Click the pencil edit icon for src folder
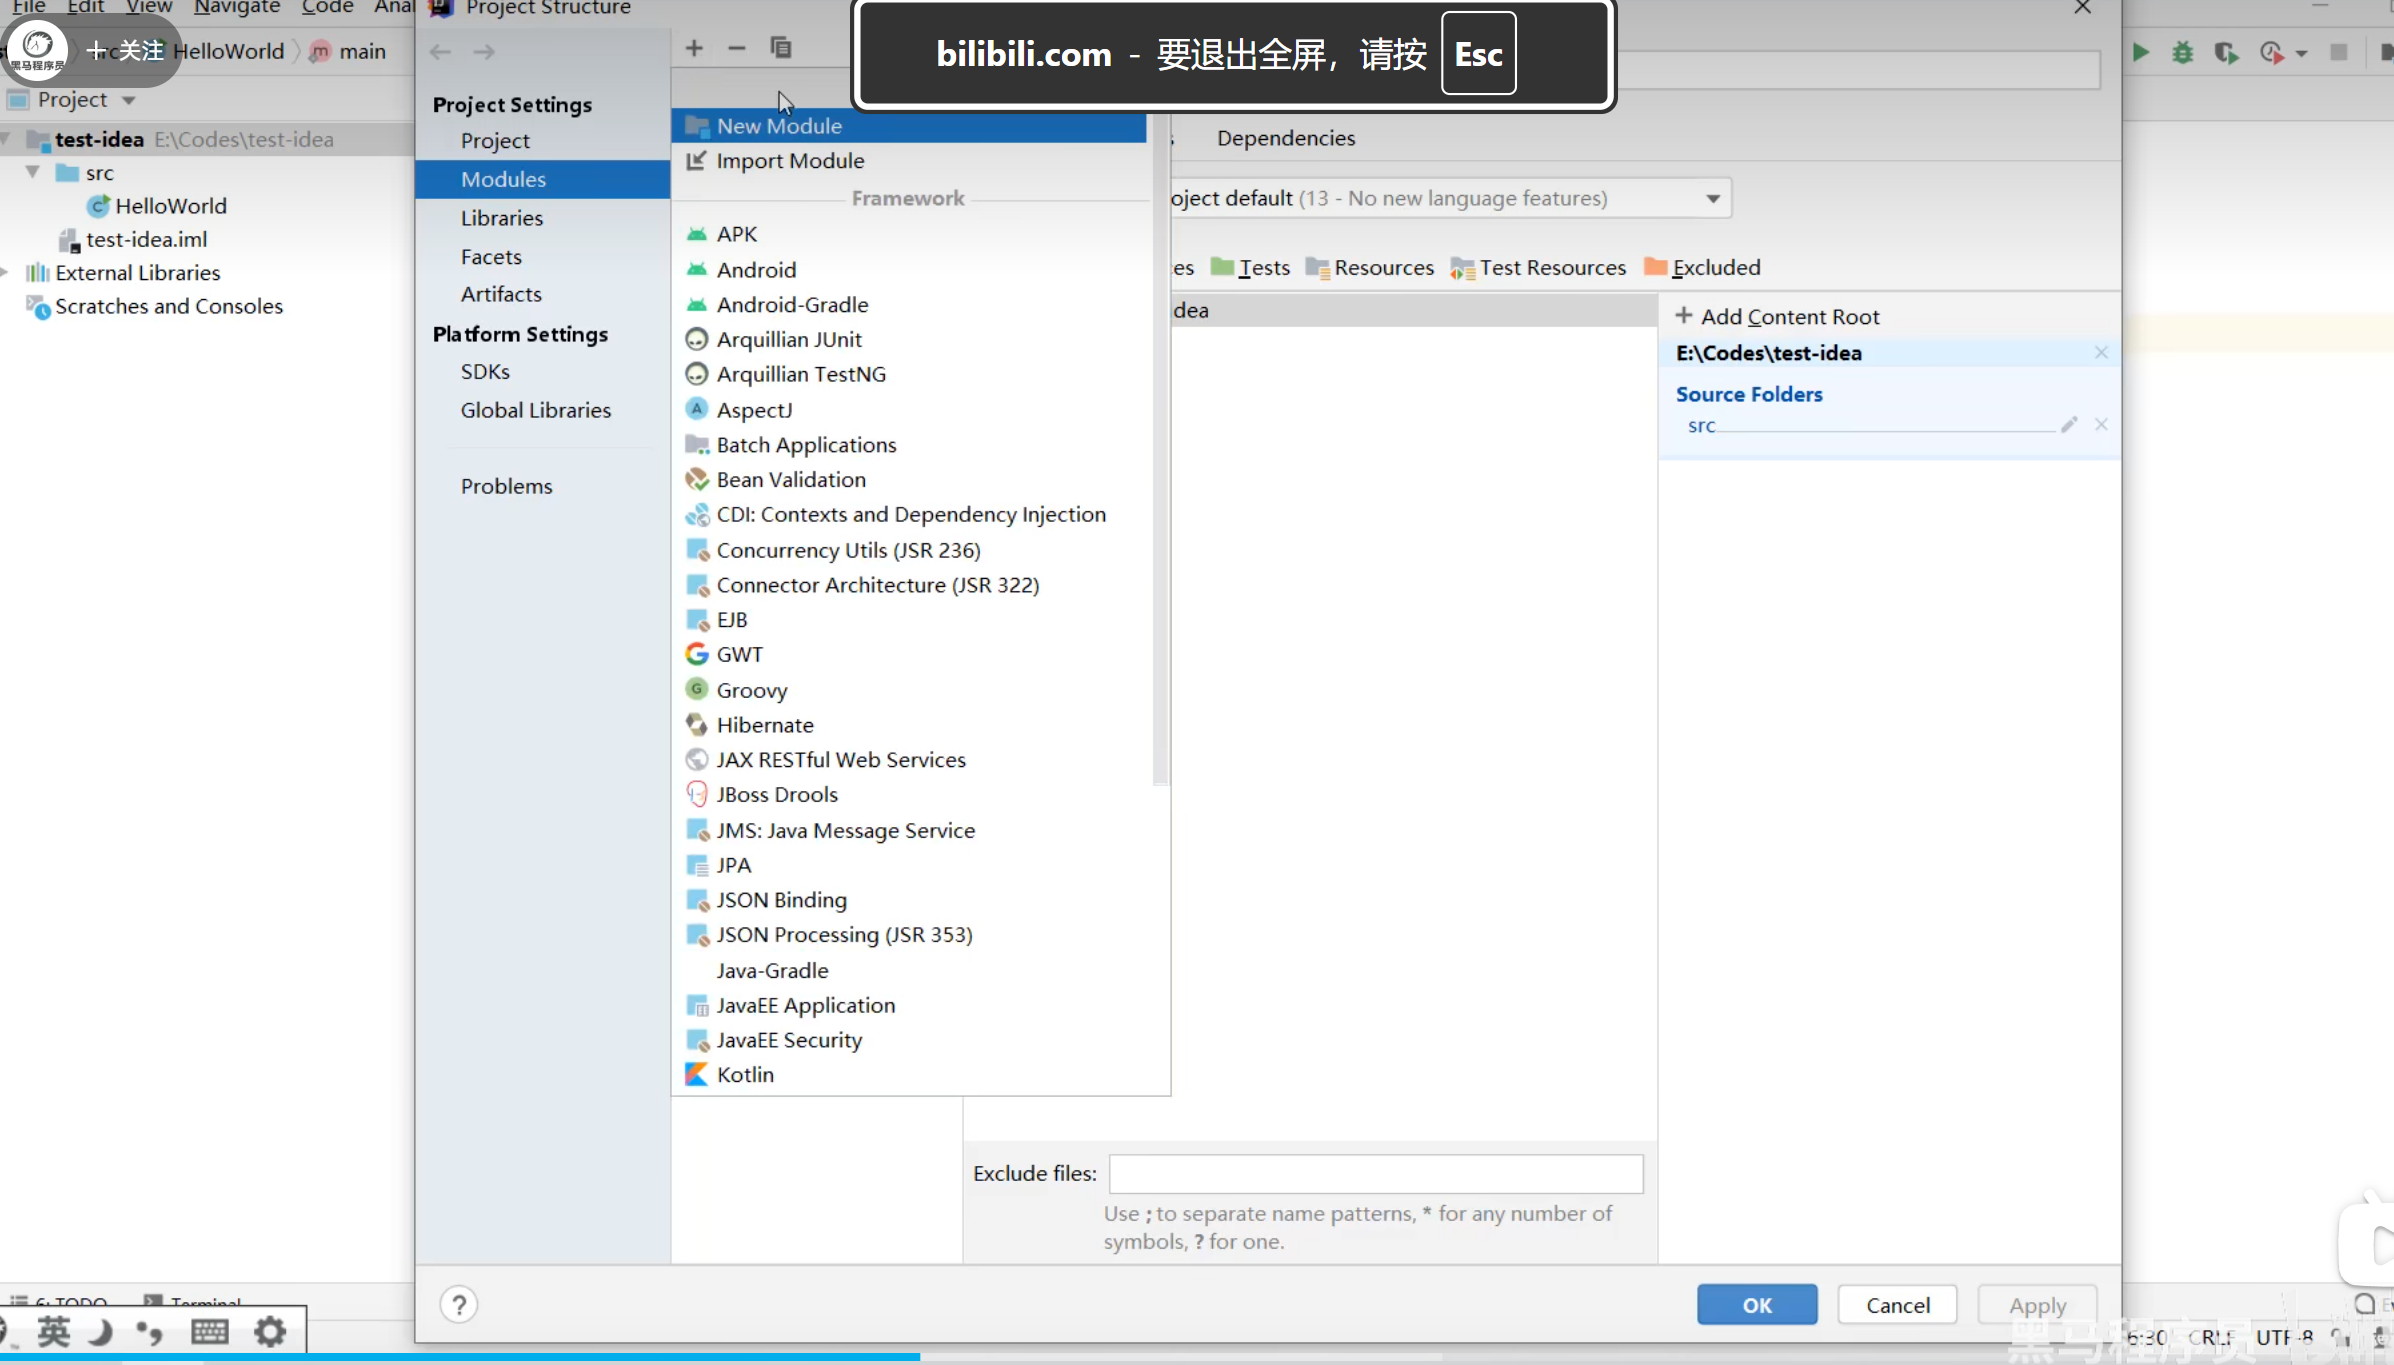Screen dimensions: 2394x1365 (x=2069, y=425)
